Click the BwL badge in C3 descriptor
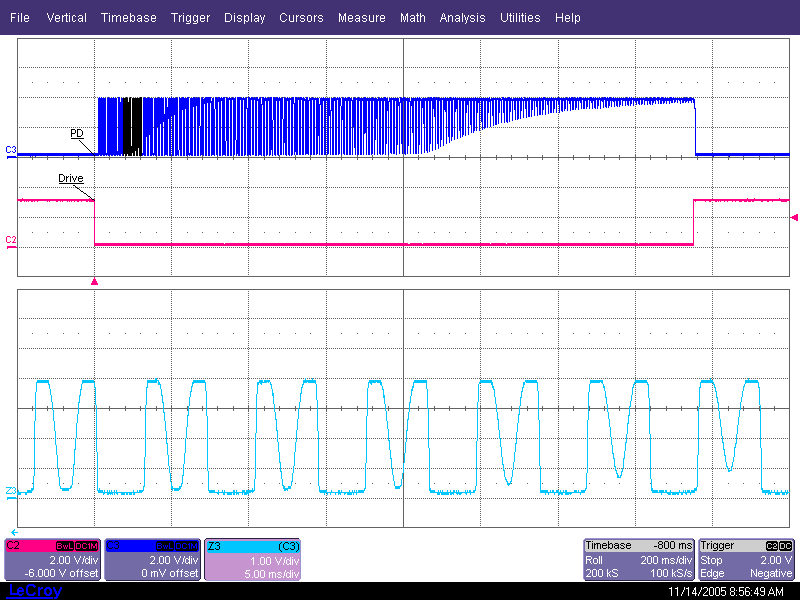 [165, 546]
